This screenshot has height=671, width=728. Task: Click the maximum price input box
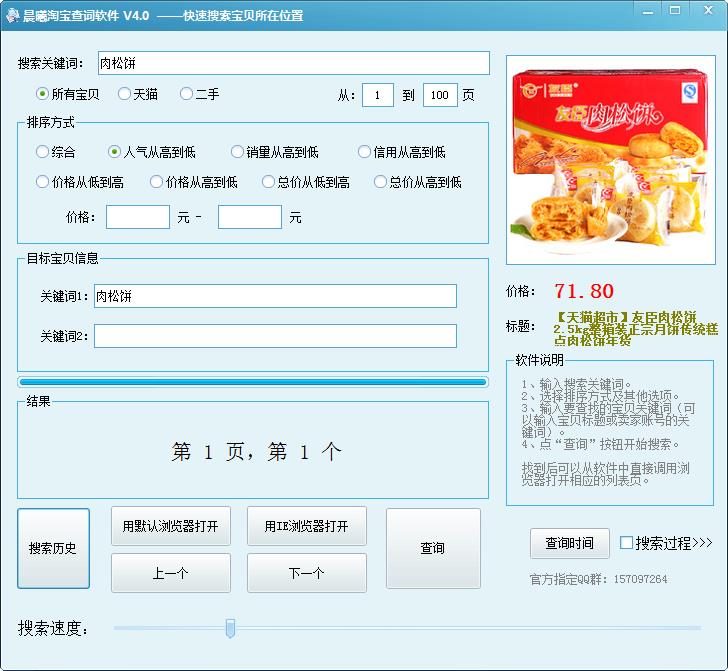(x=250, y=217)
